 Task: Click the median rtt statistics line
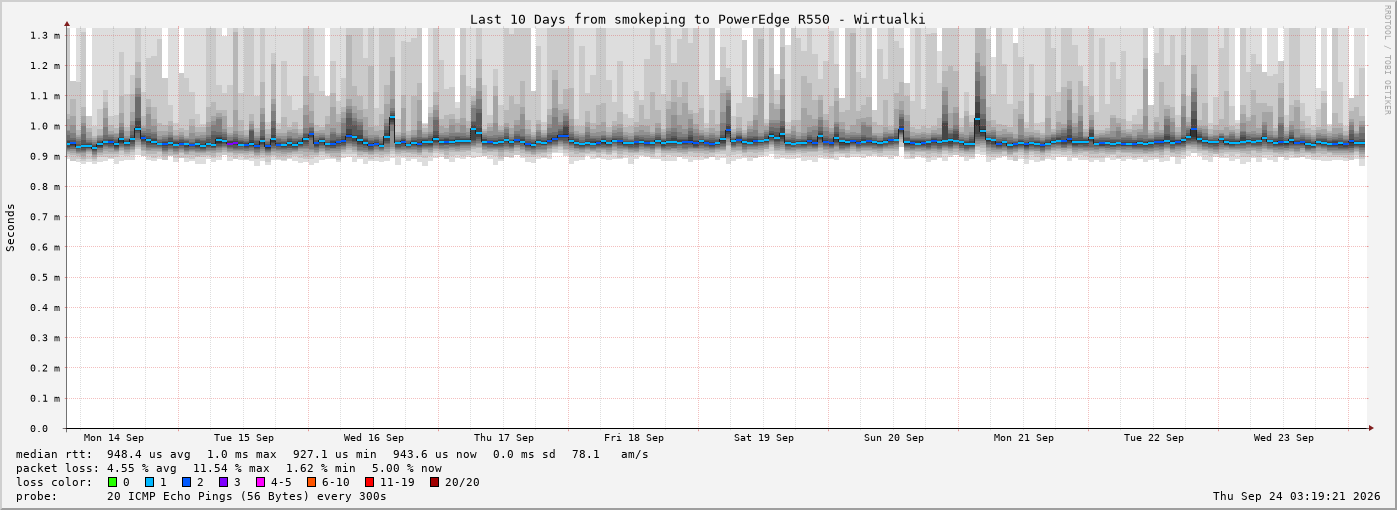point(332,454)
